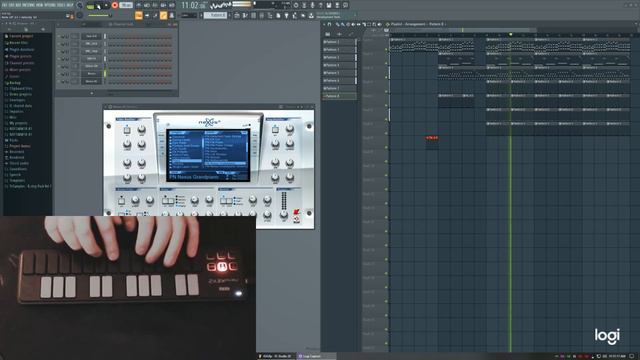Open the Clipboard files browser entry

(x=20, y=88)
